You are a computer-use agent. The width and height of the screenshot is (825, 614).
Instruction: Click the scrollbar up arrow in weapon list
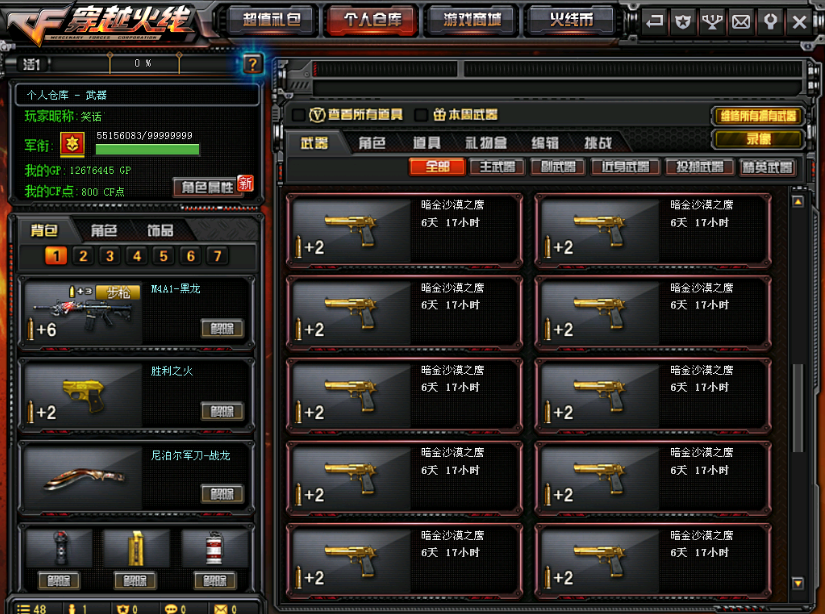coord(798,202)
